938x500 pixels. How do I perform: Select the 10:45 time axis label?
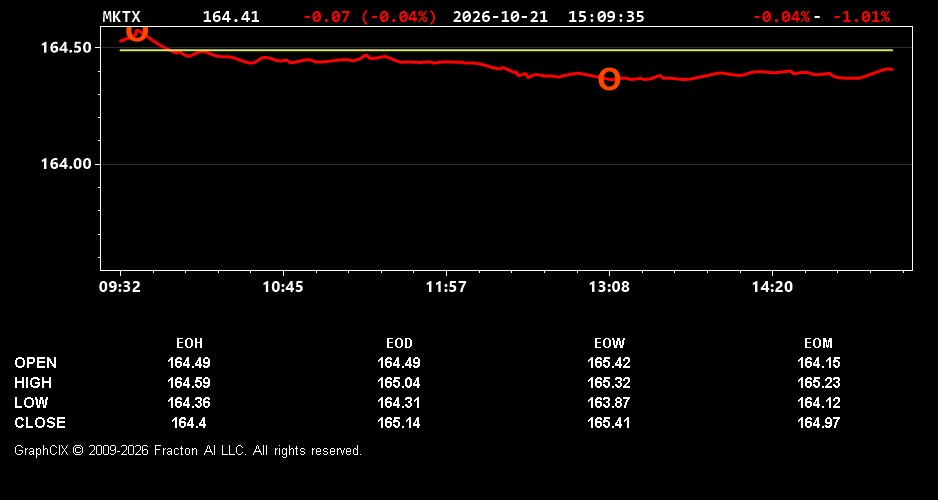(x=283, y=287)
